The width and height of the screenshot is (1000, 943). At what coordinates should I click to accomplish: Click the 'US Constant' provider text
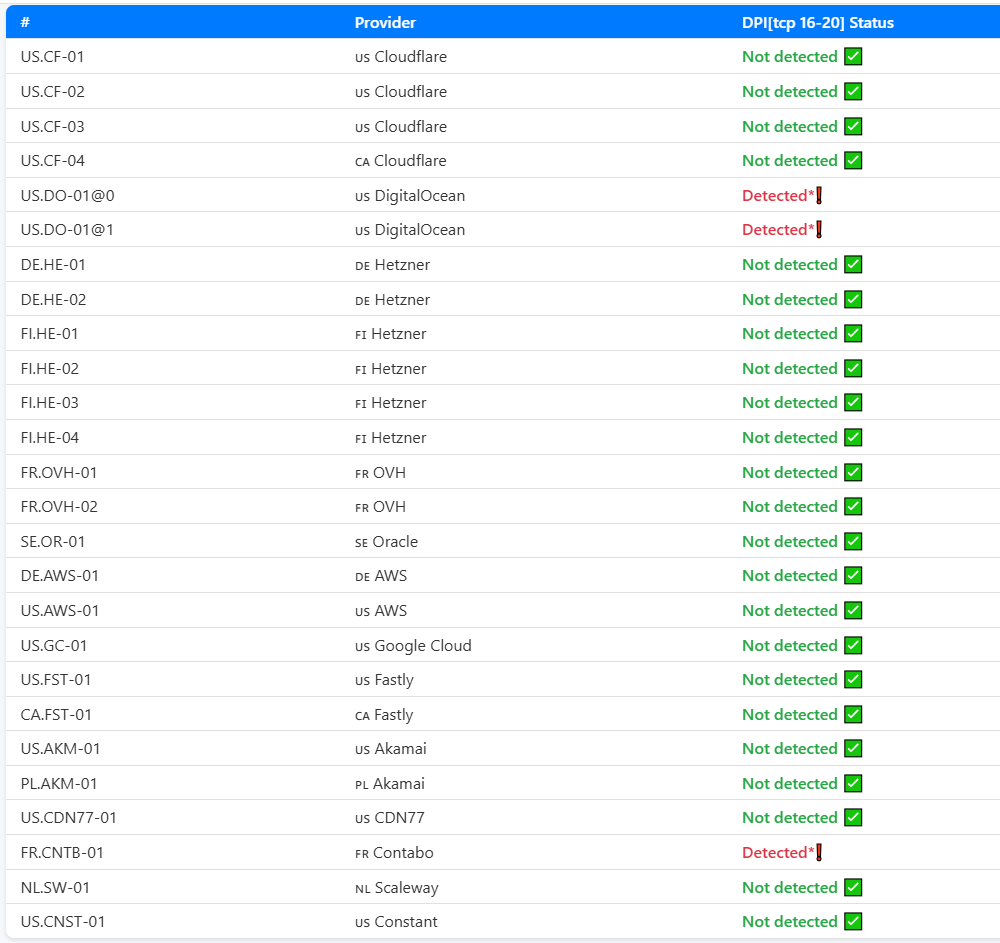click(396, 921)
